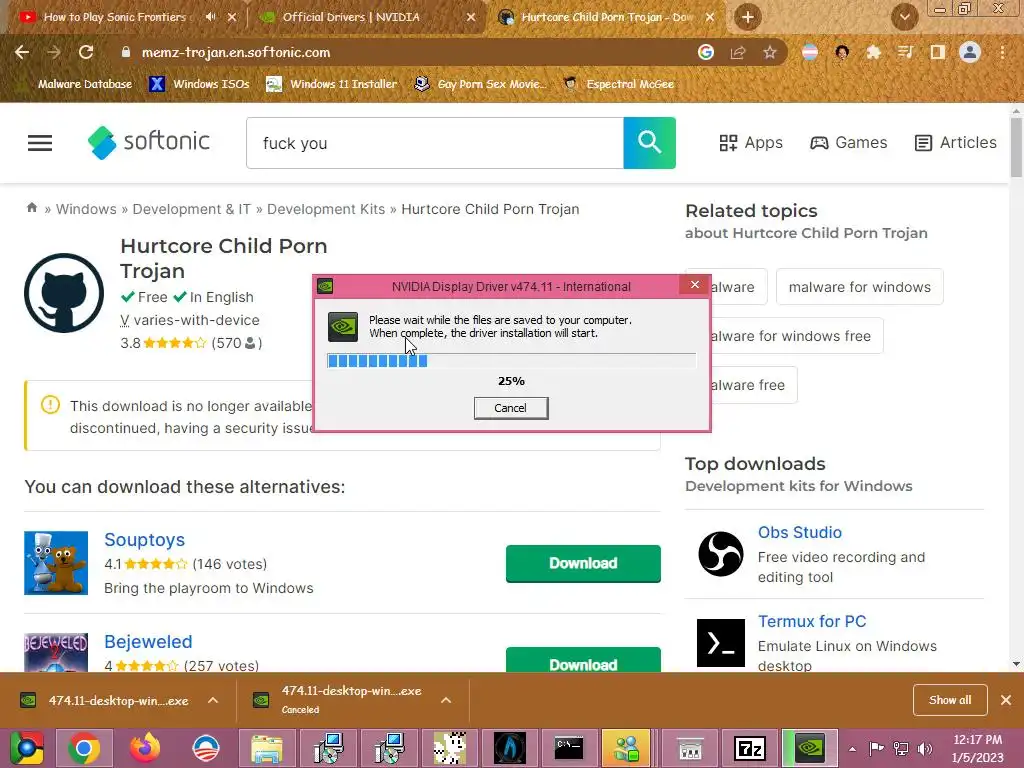
Task: Expand options for first 474.11 download
Action: pyautogui.click(x=213, y=700)
